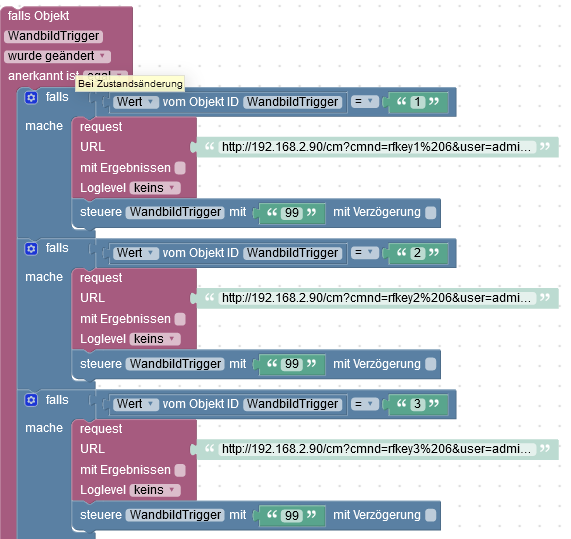Screen dimensions: 571x539
Task: Open 'Wert' dropdown in first falls condition
Action: coord(136,102)
